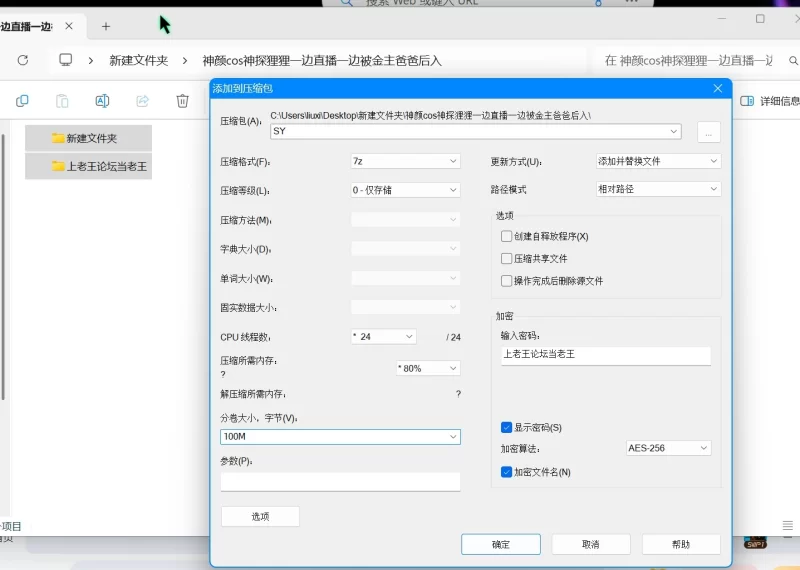This screenshot has width=800, height=570.
Task: Confirm with the 确定 button
Action: tap(501, 544)
